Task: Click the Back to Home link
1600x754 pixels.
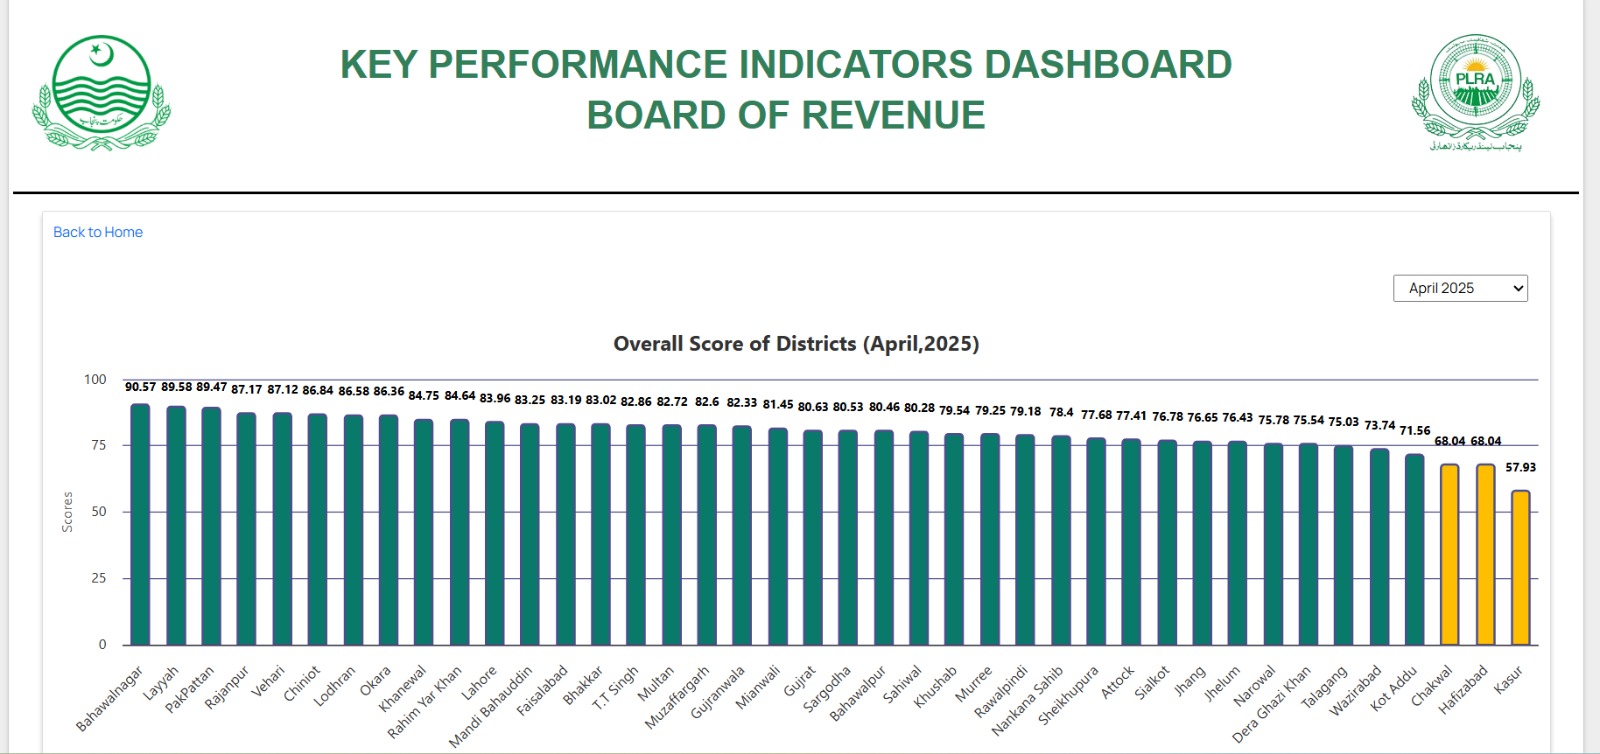Action: click(98, 232)
